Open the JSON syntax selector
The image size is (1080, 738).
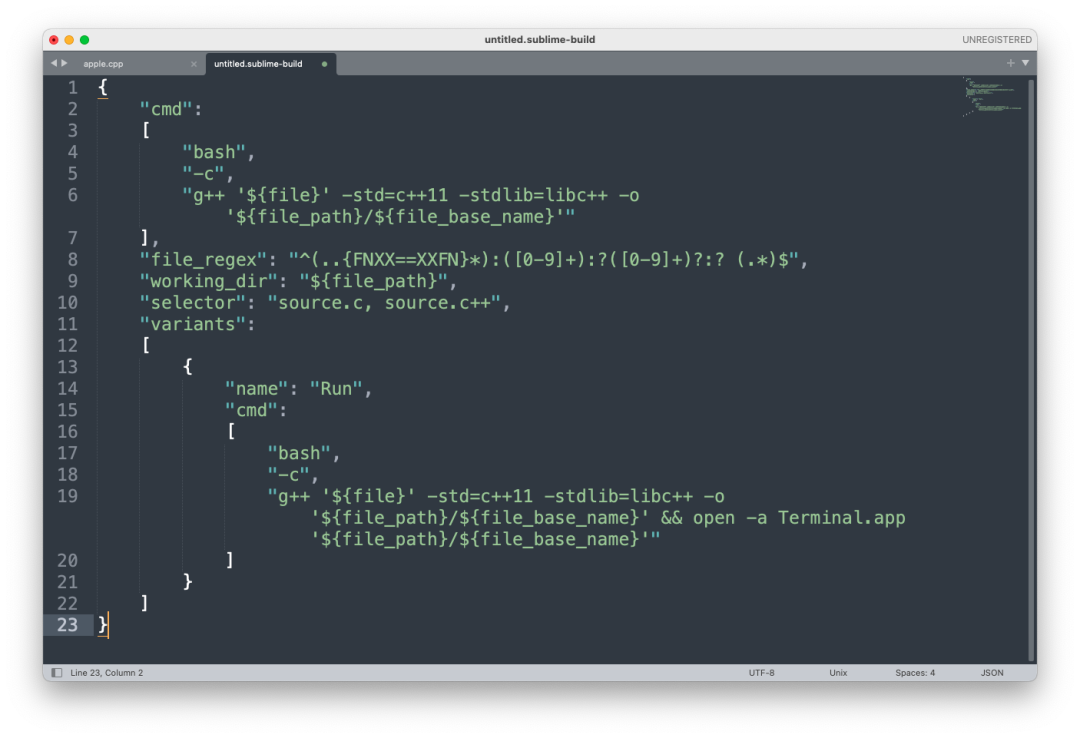pyautogui.click(x=992, y=673)
